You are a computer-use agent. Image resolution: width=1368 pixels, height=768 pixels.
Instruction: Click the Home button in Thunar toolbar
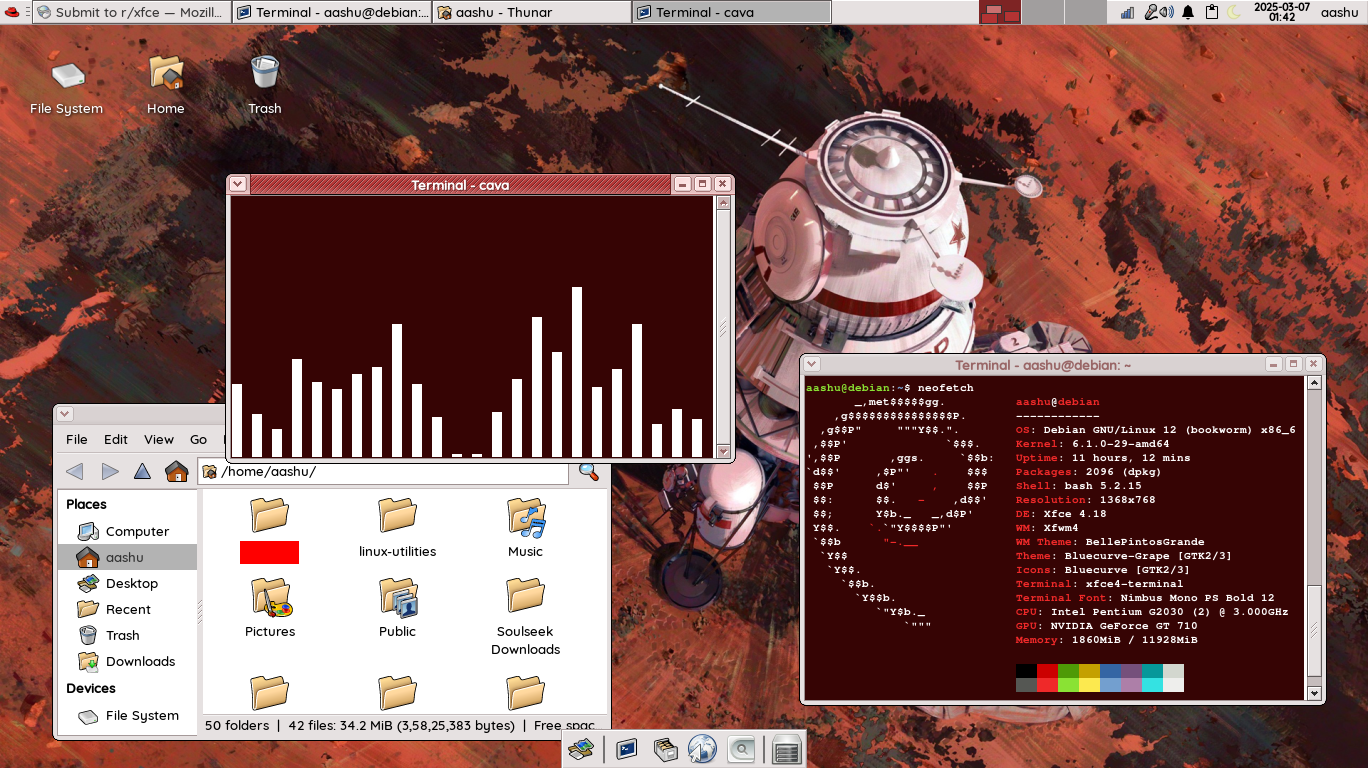pos(177,472)
